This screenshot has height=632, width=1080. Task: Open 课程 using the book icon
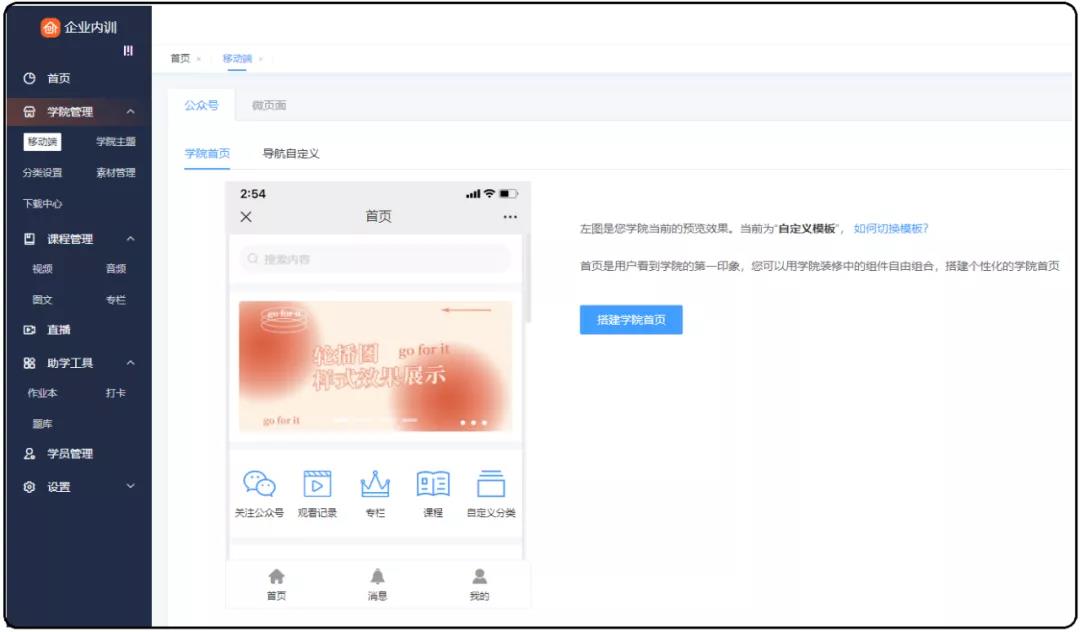point(431,485)
